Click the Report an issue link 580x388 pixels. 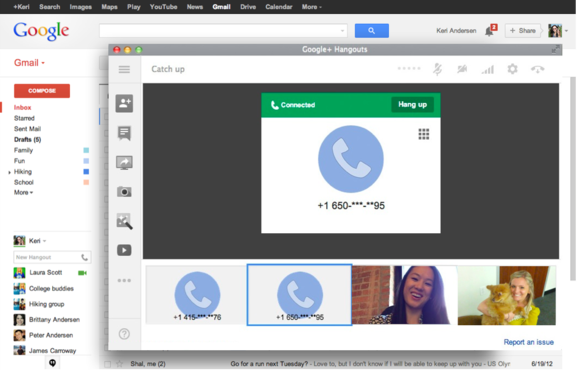[x=529, y=342]
